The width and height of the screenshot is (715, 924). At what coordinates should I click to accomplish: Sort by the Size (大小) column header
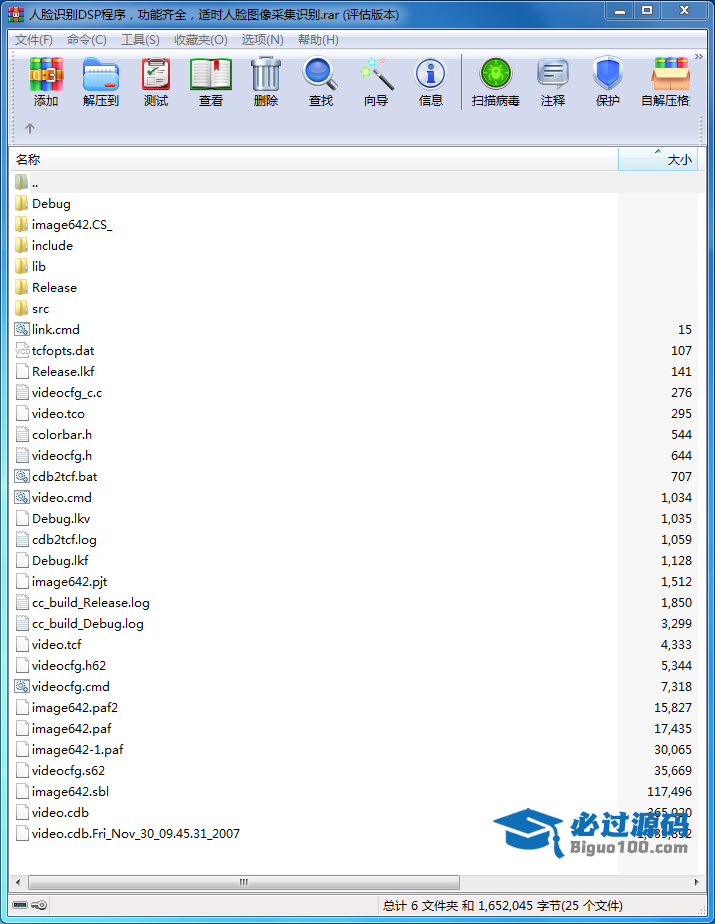[x=658, y=160]
